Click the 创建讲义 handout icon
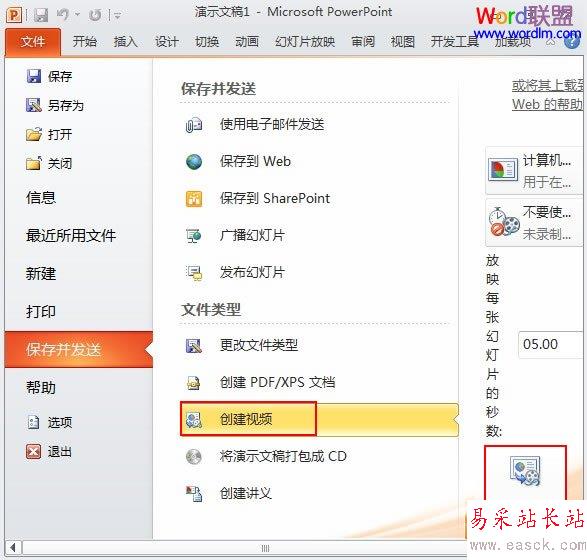The height and width of the screenshot is (560, 587). click(194, 494)
